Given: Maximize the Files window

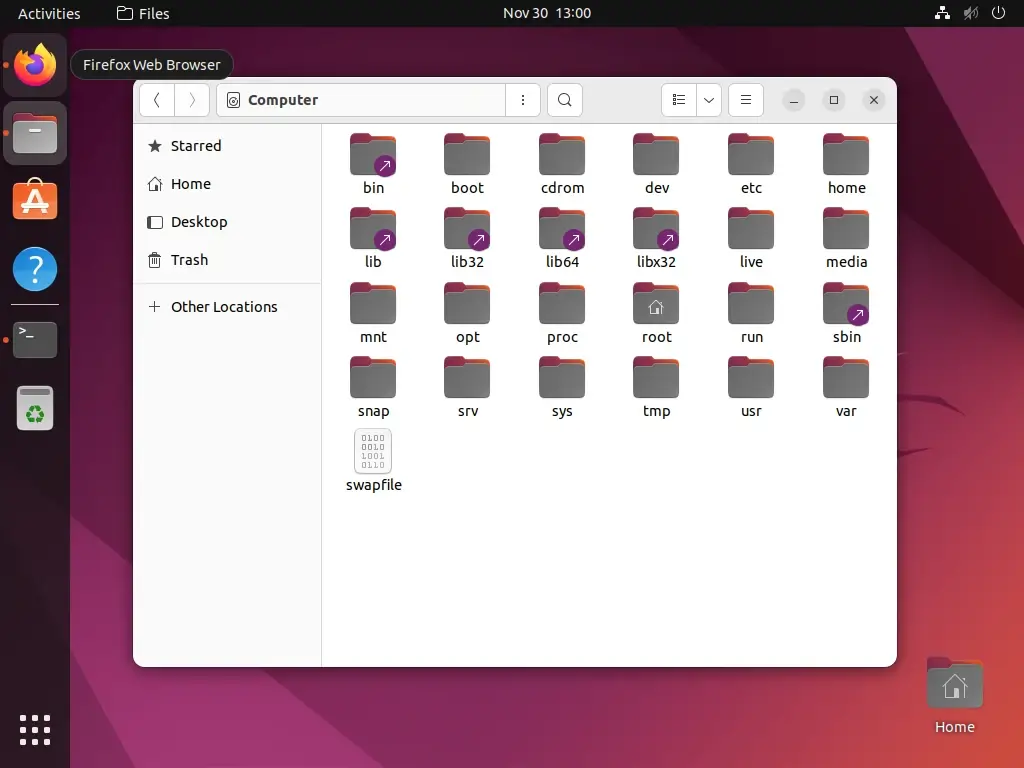Looking at the screenshot, I should point(834,100).
